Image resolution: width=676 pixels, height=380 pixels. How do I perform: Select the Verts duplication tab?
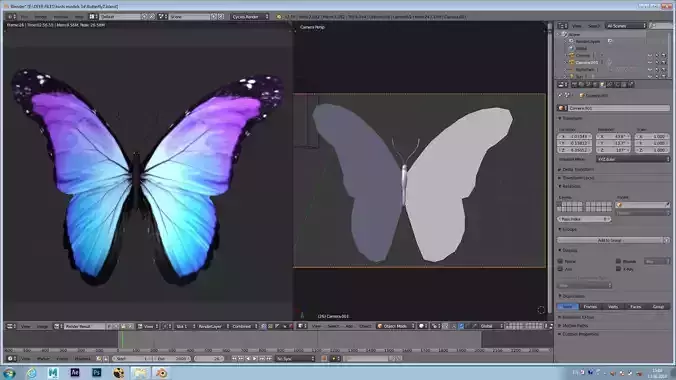coord(613,307)
